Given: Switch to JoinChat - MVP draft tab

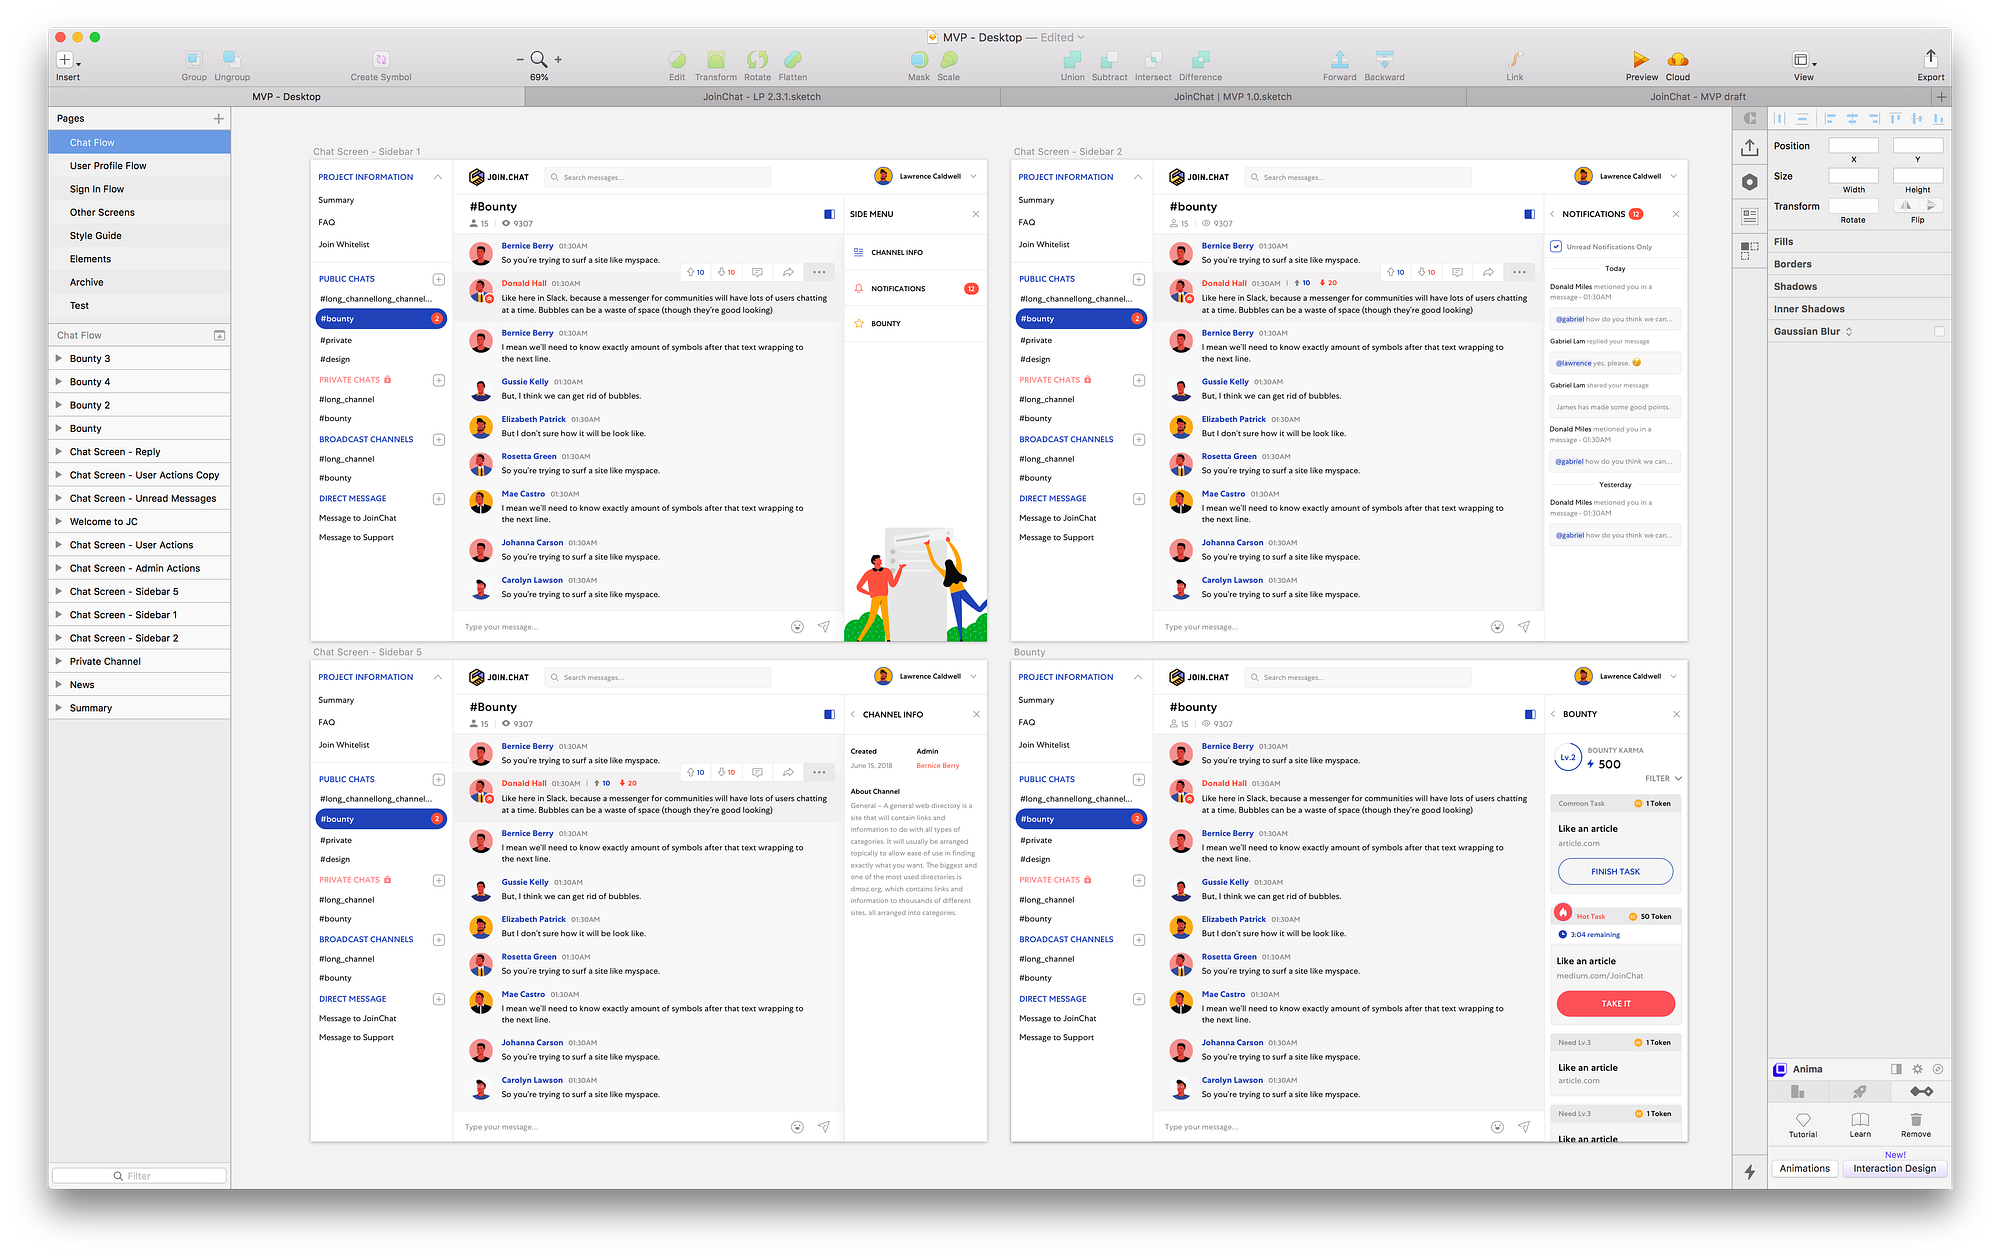Looking at the screenshot, I should (1698, 97).
